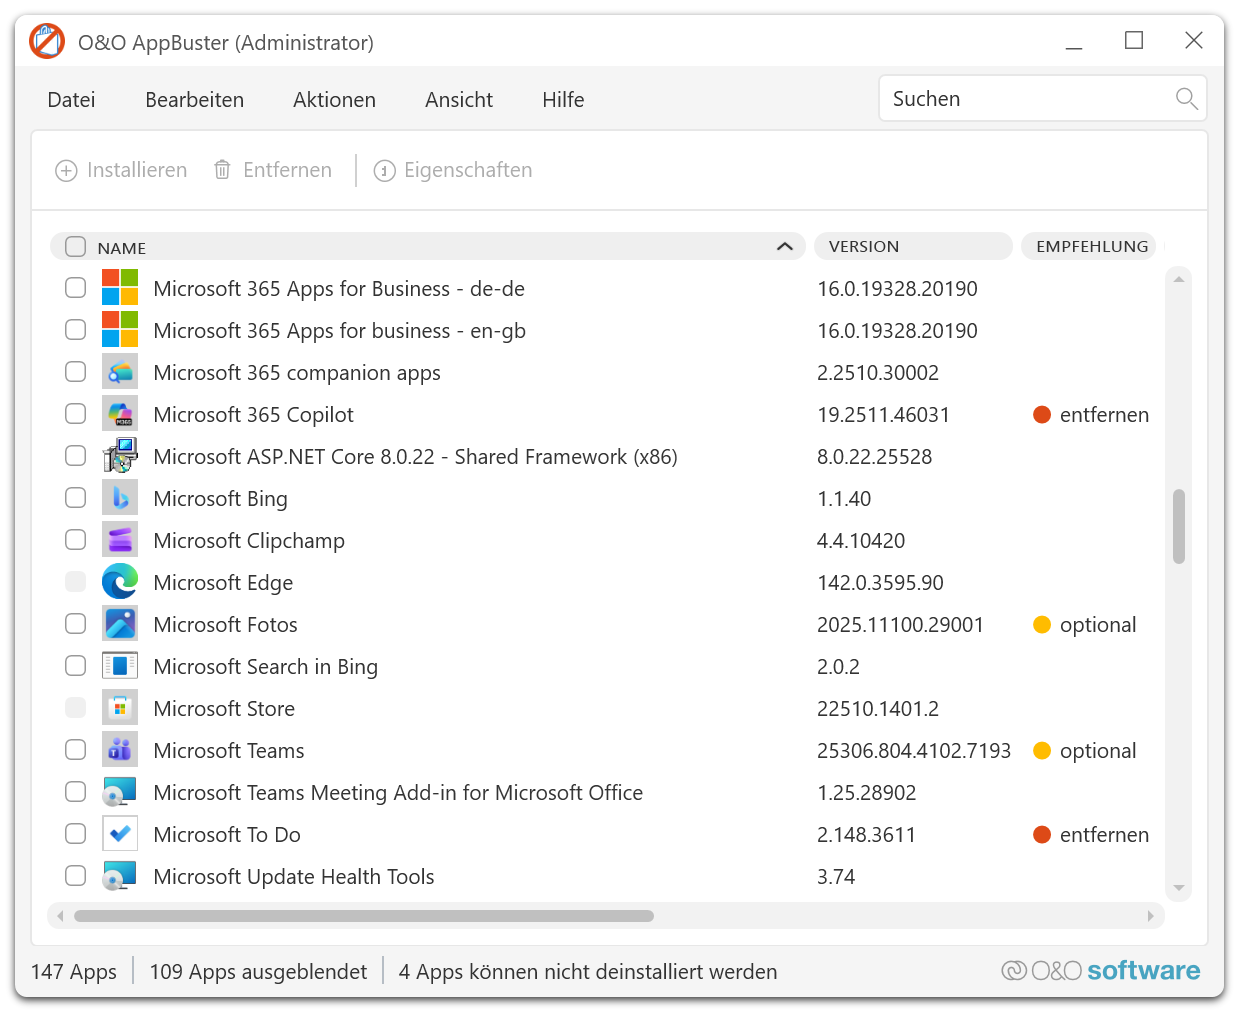
Task: Click the horizontal scroll right arrow
Action: coord(1150,916)
